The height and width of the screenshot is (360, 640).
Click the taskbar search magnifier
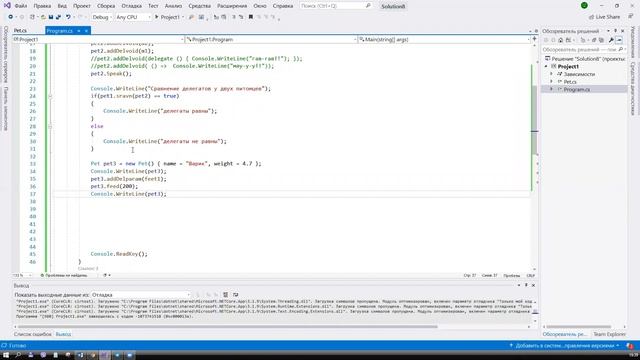[x=18, y=355]
